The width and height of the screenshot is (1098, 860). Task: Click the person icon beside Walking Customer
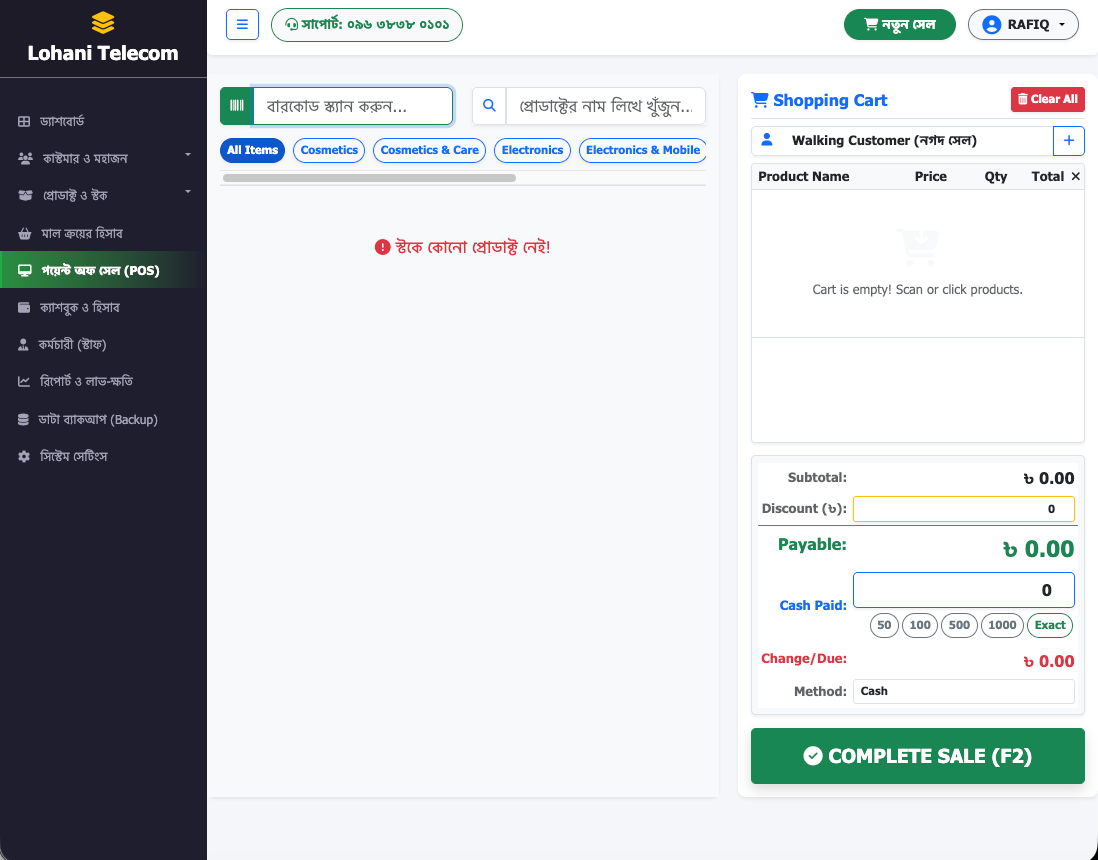[x=767, y=140]
